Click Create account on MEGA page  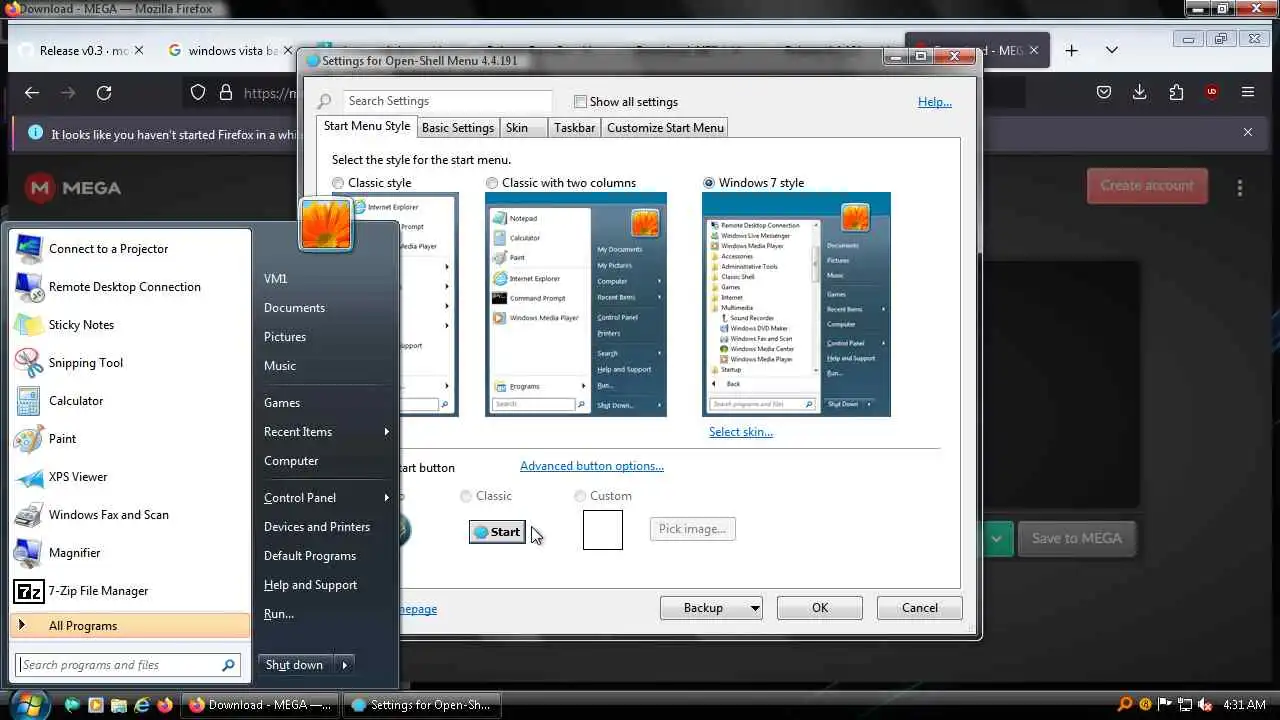(1147, 186)
